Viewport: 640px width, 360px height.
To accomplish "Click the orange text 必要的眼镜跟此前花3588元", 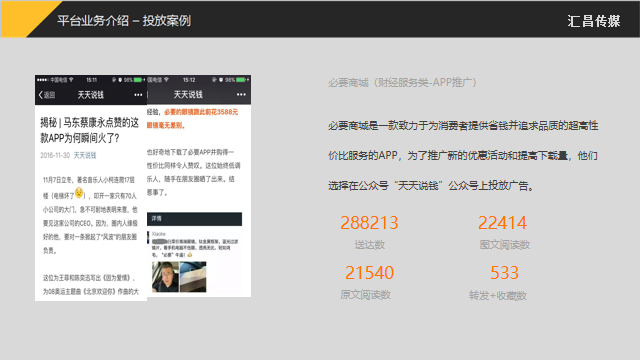I will point(201,112).
